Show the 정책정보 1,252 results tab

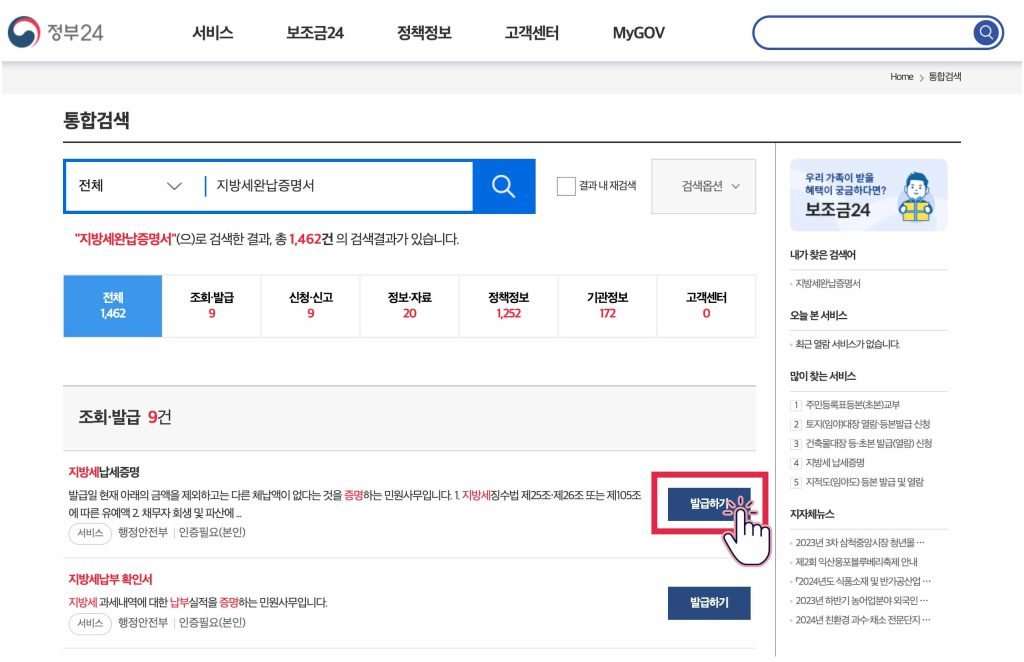(x=508, y=306)
